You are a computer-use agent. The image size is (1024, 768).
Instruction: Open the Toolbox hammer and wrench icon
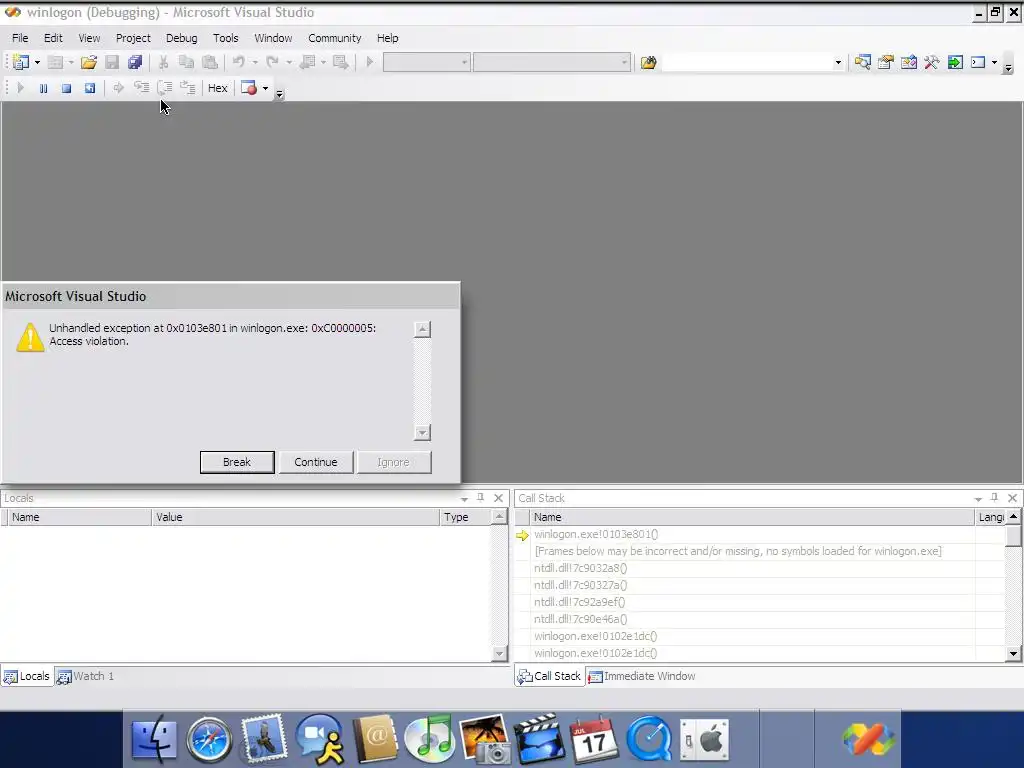[x=931, y=62]
